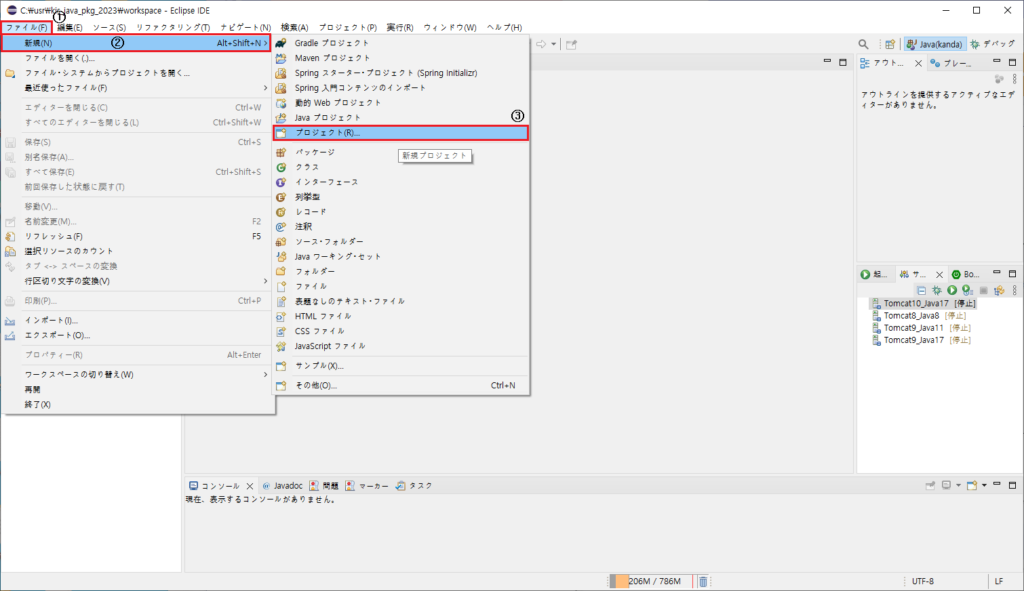
Task: Switch to the デバッグ perspective
Action: (x=993, y=44)
